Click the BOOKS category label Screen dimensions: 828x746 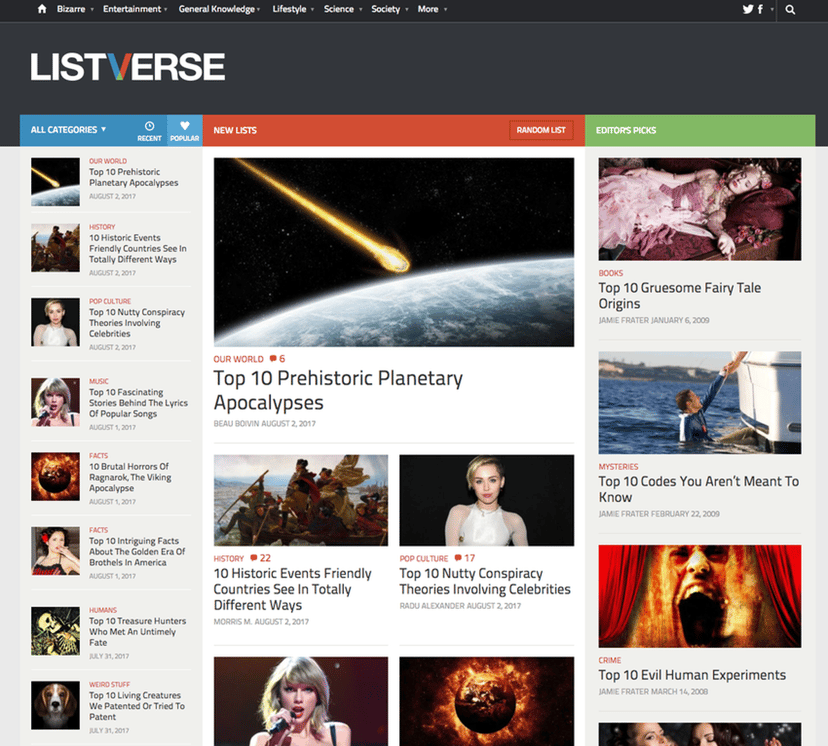tap(610, 273)
